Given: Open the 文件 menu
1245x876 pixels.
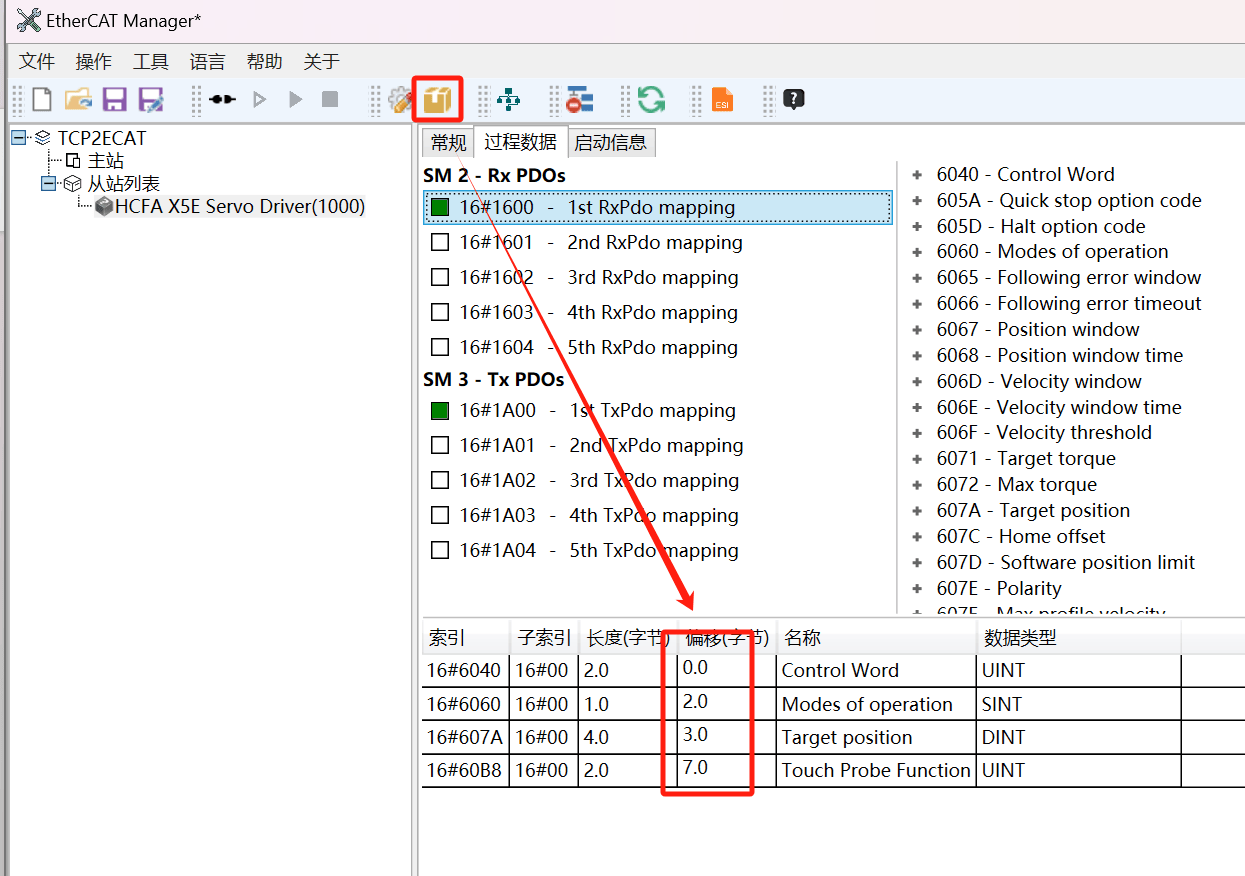Looking at the screenshot, I should pos(37,62).
